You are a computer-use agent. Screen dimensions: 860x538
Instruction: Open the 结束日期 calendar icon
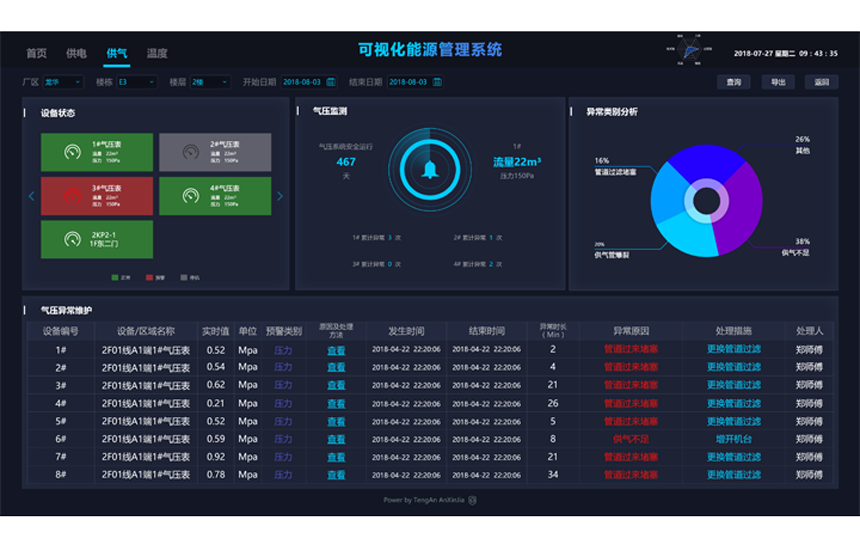coord(437,82)
